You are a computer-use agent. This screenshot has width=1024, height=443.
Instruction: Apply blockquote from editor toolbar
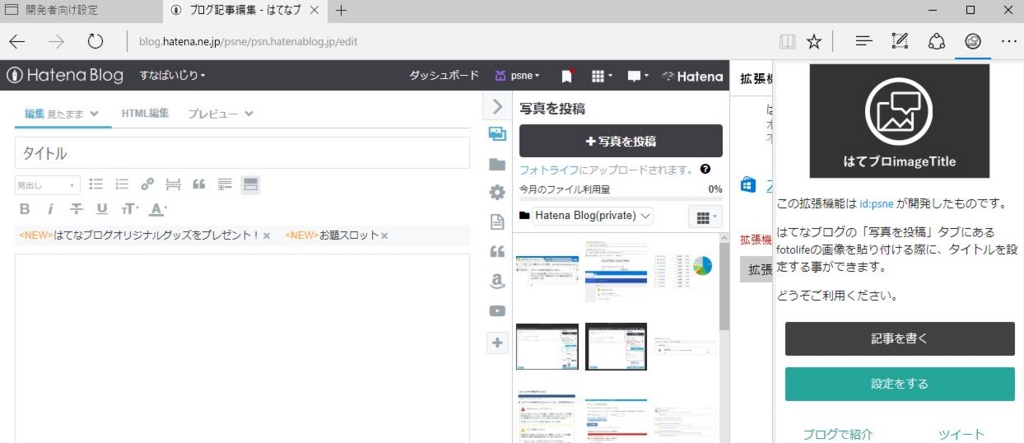click(x=199, y=185)
